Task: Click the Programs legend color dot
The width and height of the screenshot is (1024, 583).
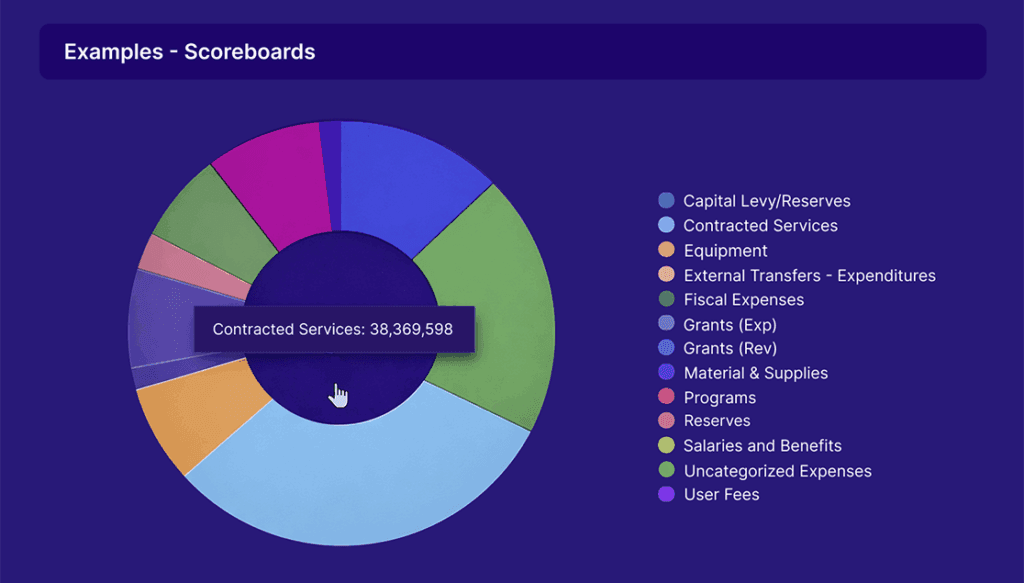Action: (667, 397)
